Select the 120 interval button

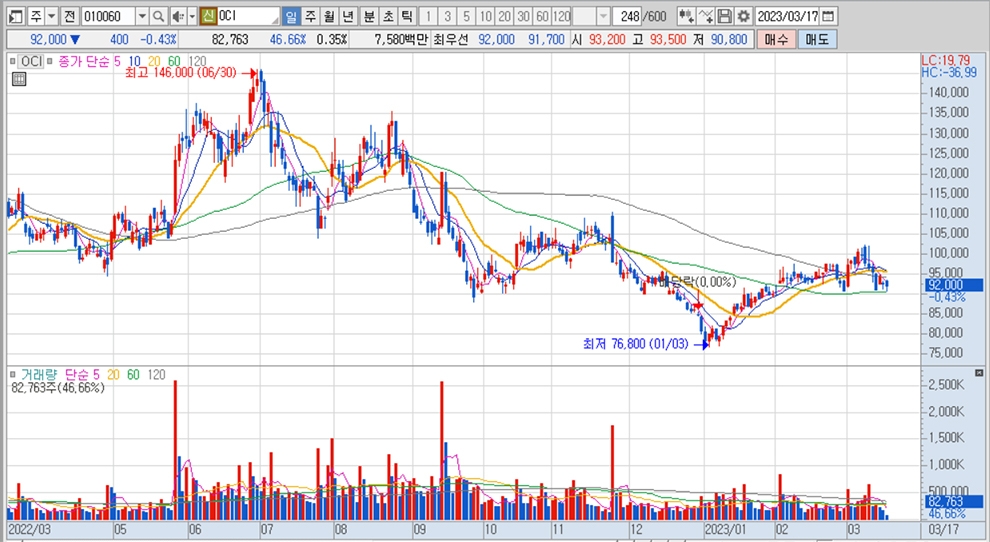(561, 16)
